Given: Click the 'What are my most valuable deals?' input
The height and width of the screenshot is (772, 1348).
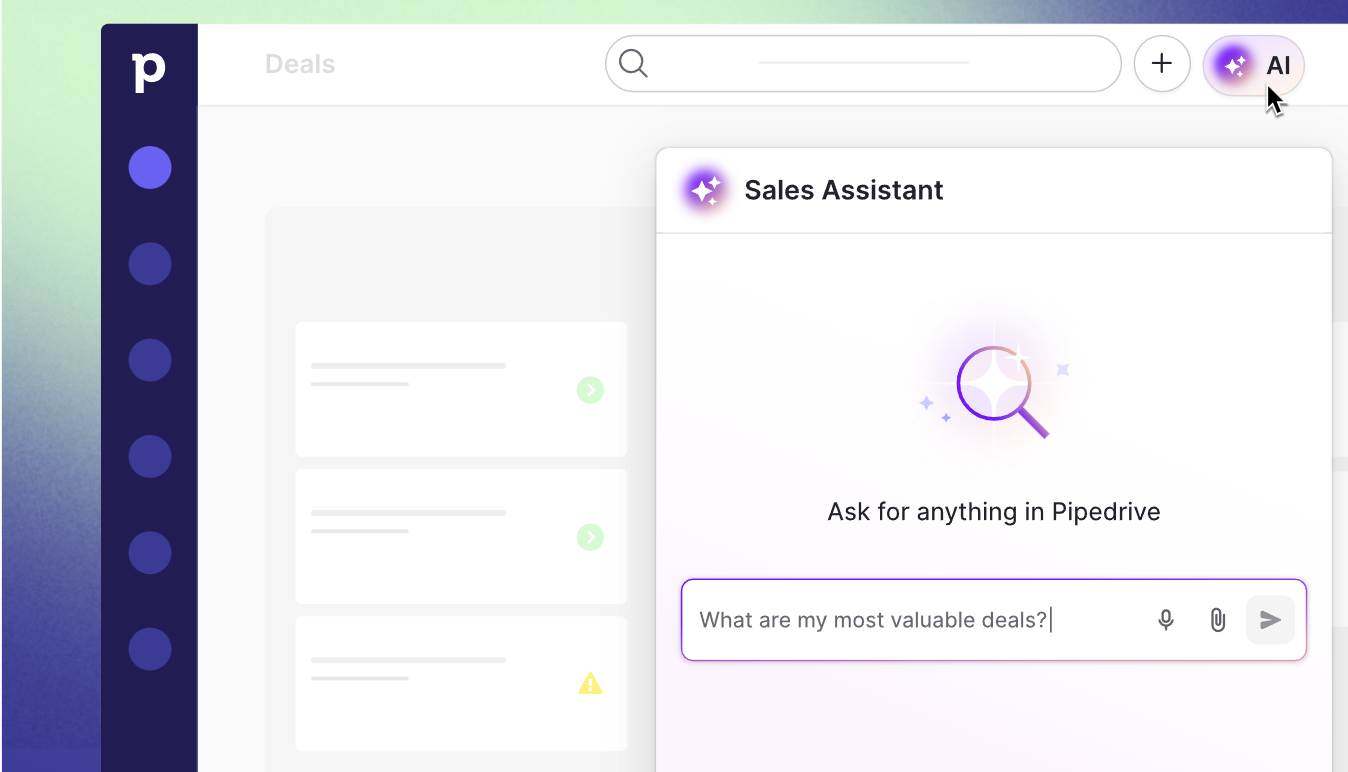Looking at the screenshot, I should (x=994, y=620).
